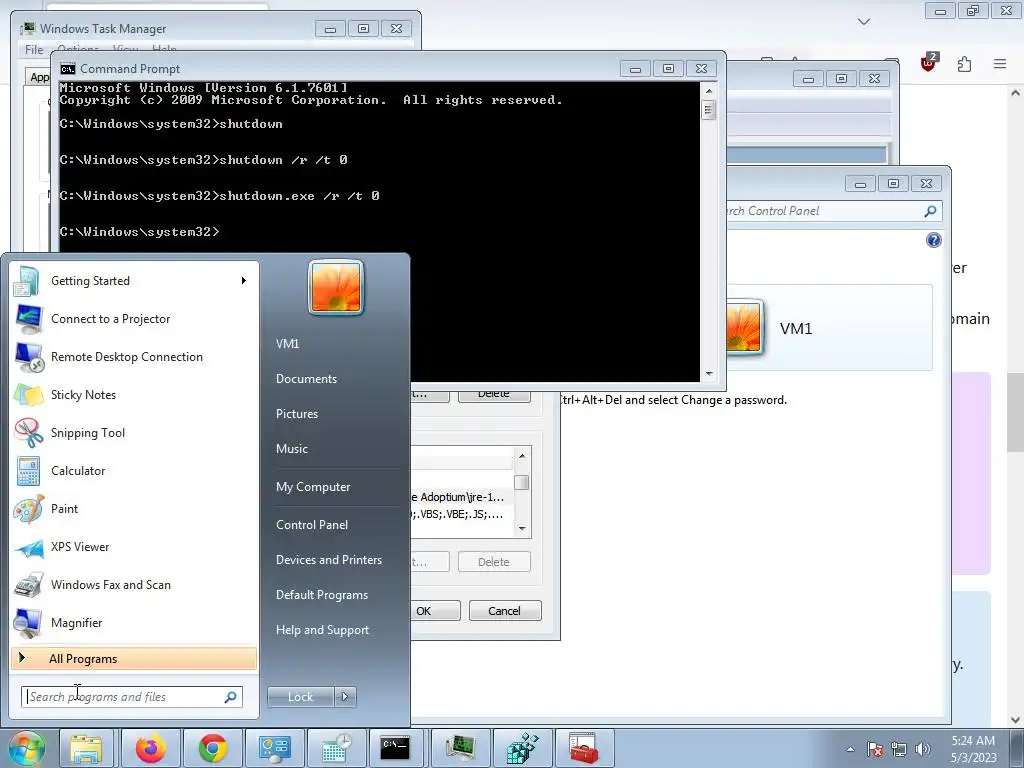The height and width of the screenshot is (768, 1024).
Task: Click the Control Panel search magnifier
Action: click(930, 211)
